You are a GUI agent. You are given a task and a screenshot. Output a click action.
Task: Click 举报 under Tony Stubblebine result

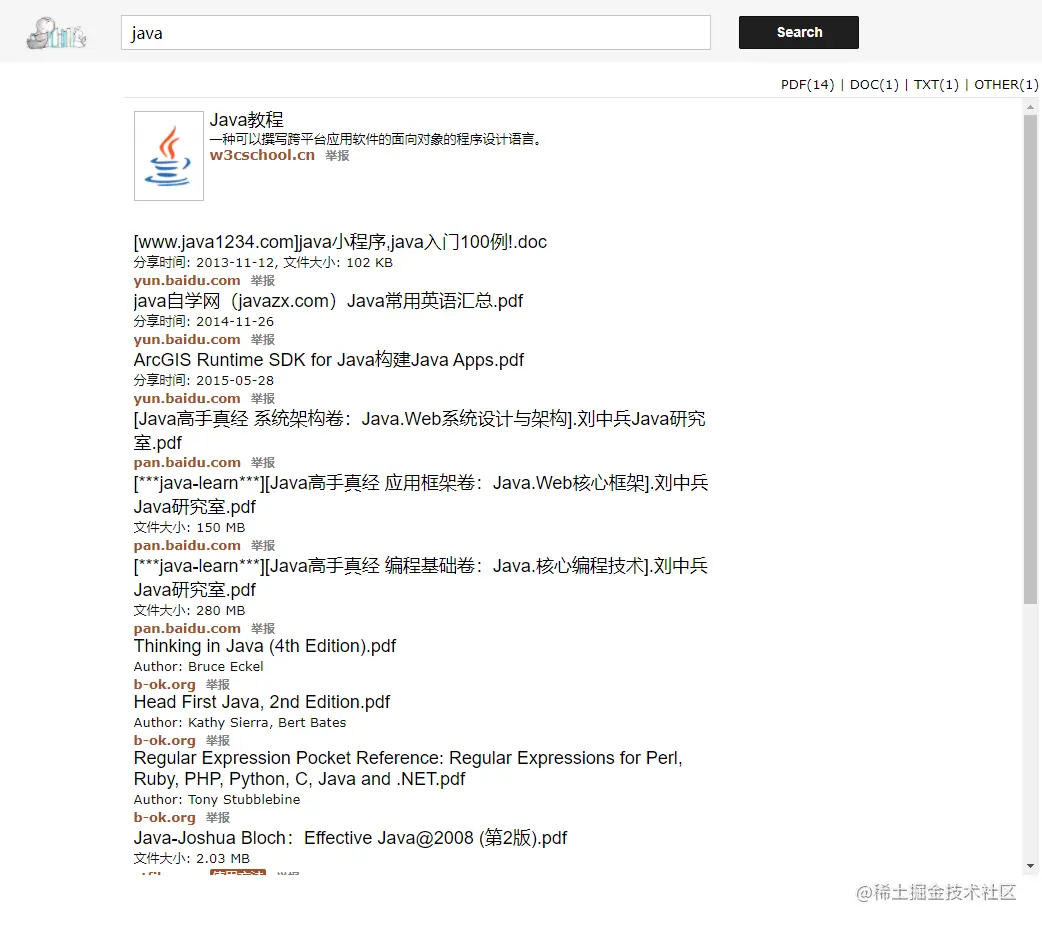pyautogui.click(x=218, y=818)
